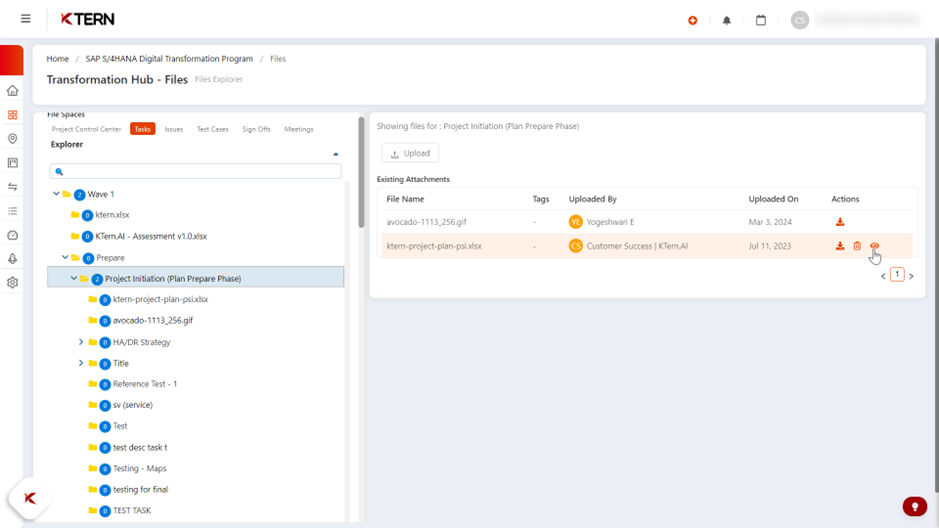939x528 pixels.
Task: Select TEST TASK folder
Action: (132, 510)
